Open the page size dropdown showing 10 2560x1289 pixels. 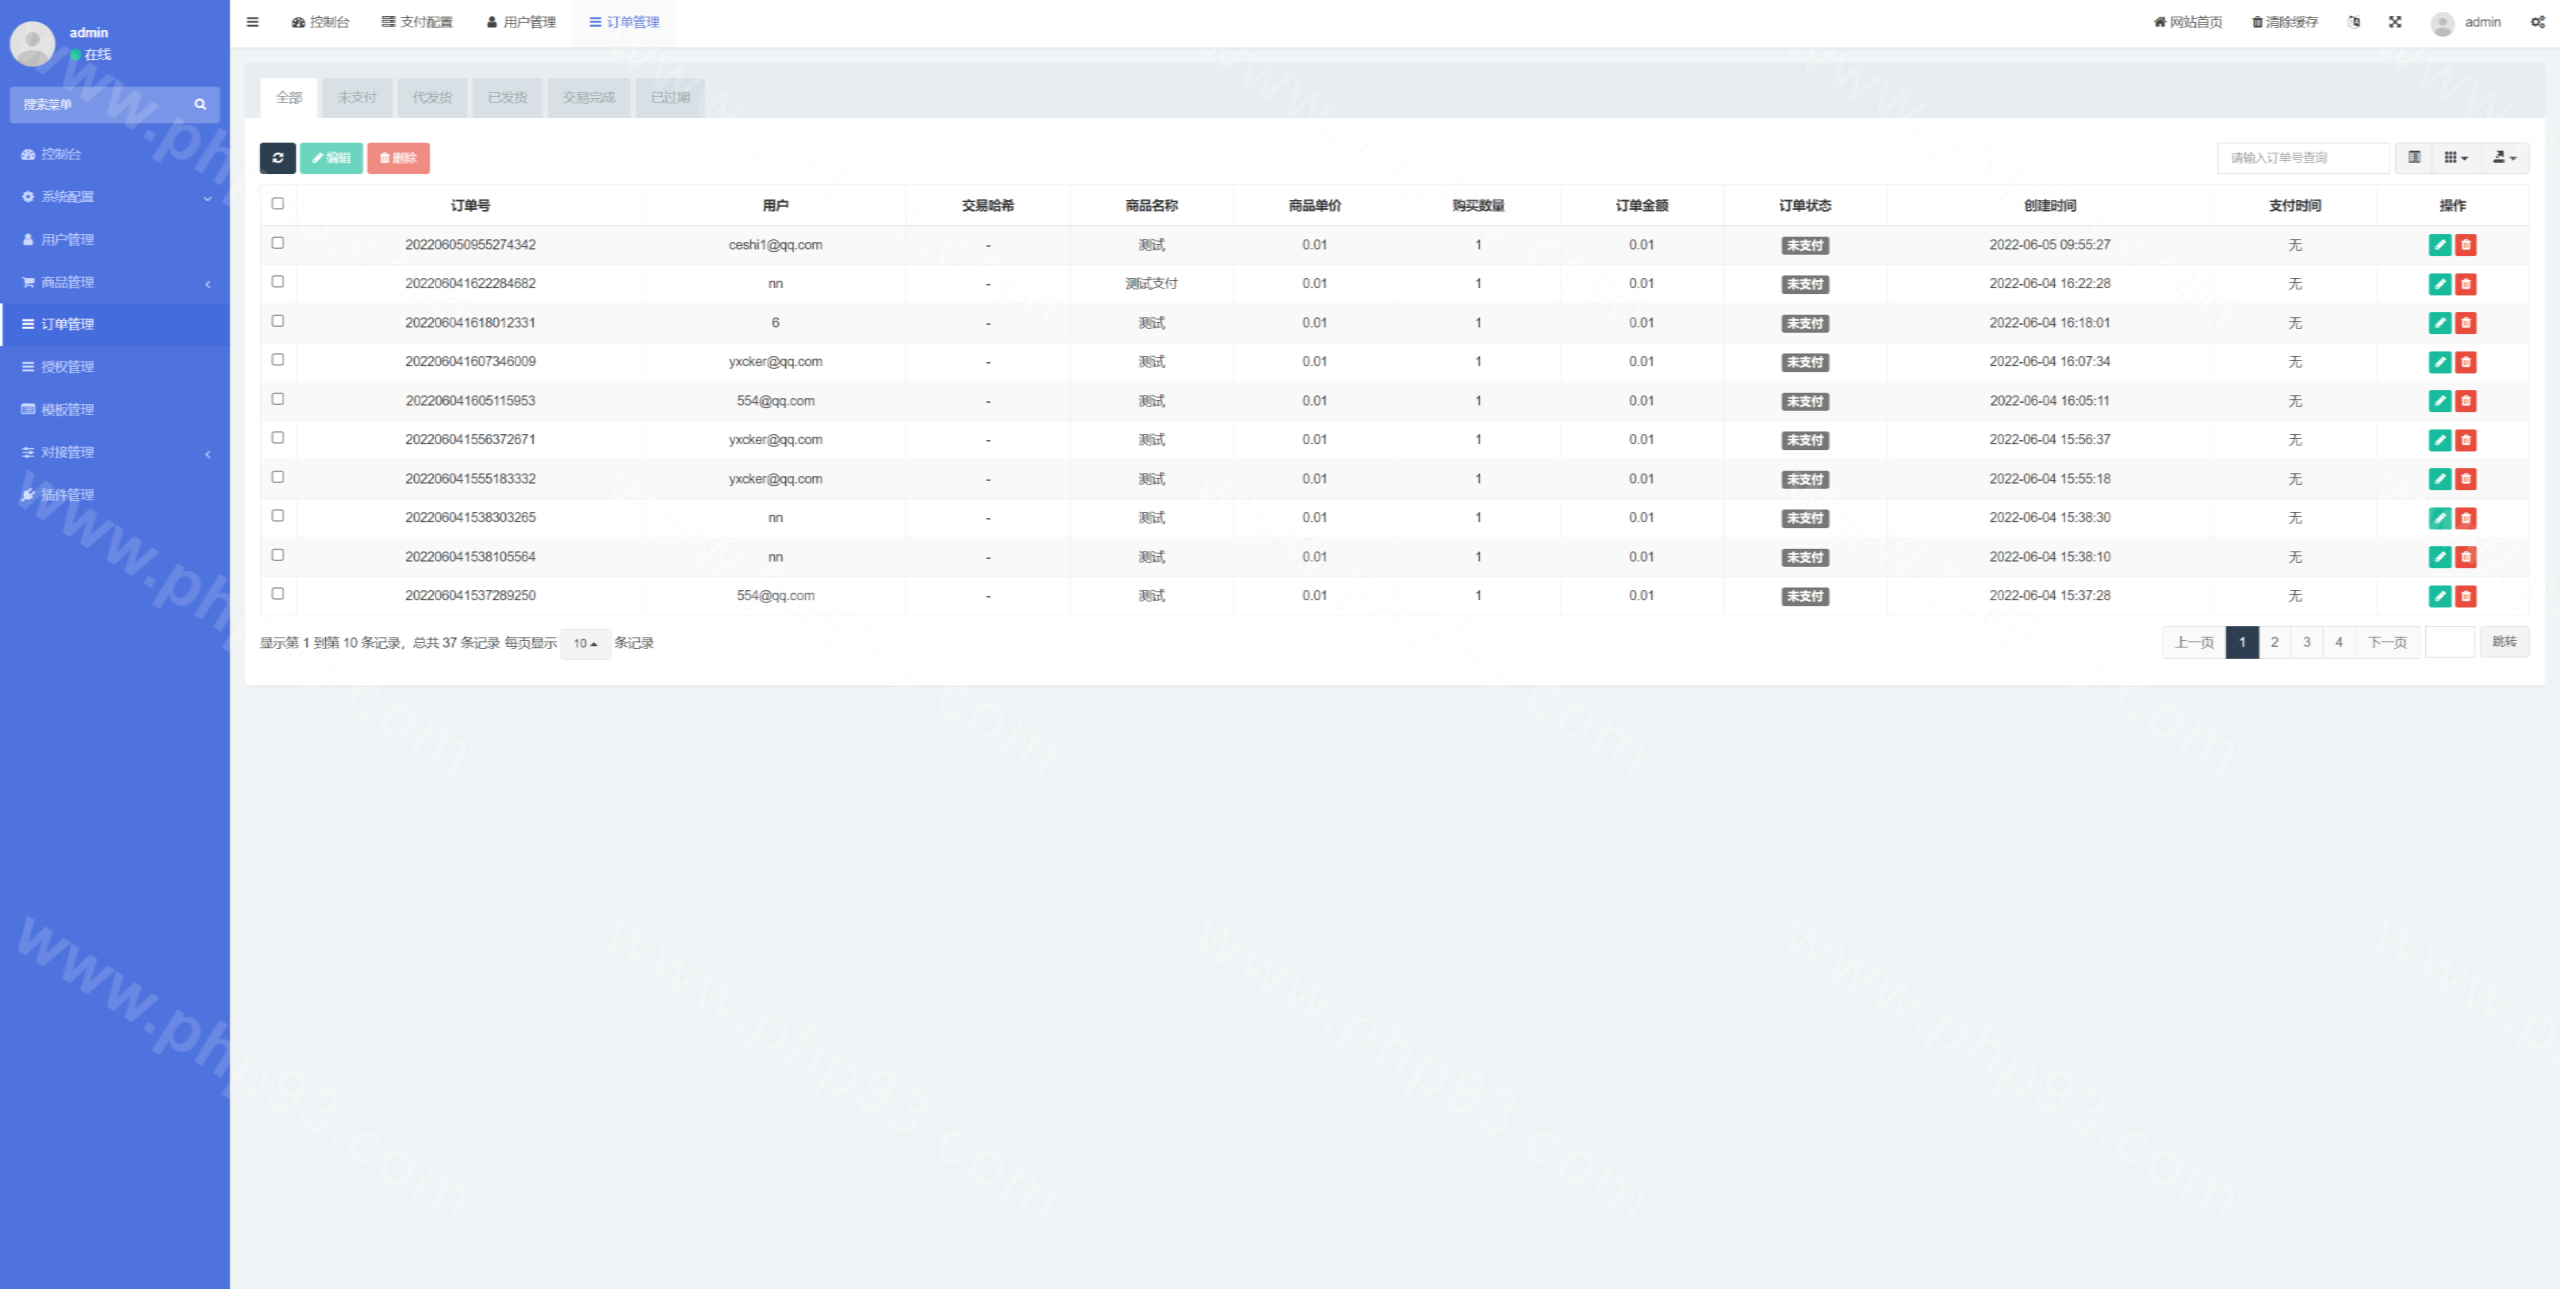coord(585,643)
